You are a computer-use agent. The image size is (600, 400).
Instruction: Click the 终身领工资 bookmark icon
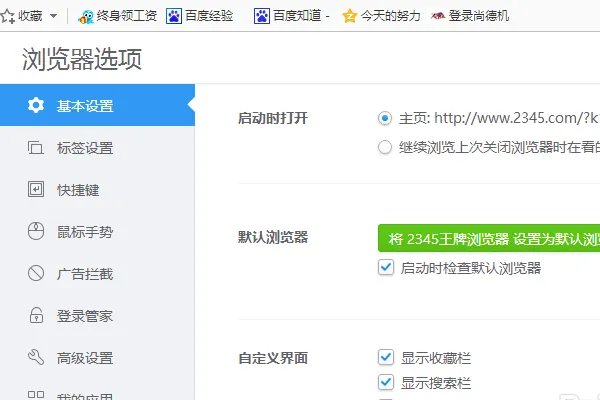[86, 16]
